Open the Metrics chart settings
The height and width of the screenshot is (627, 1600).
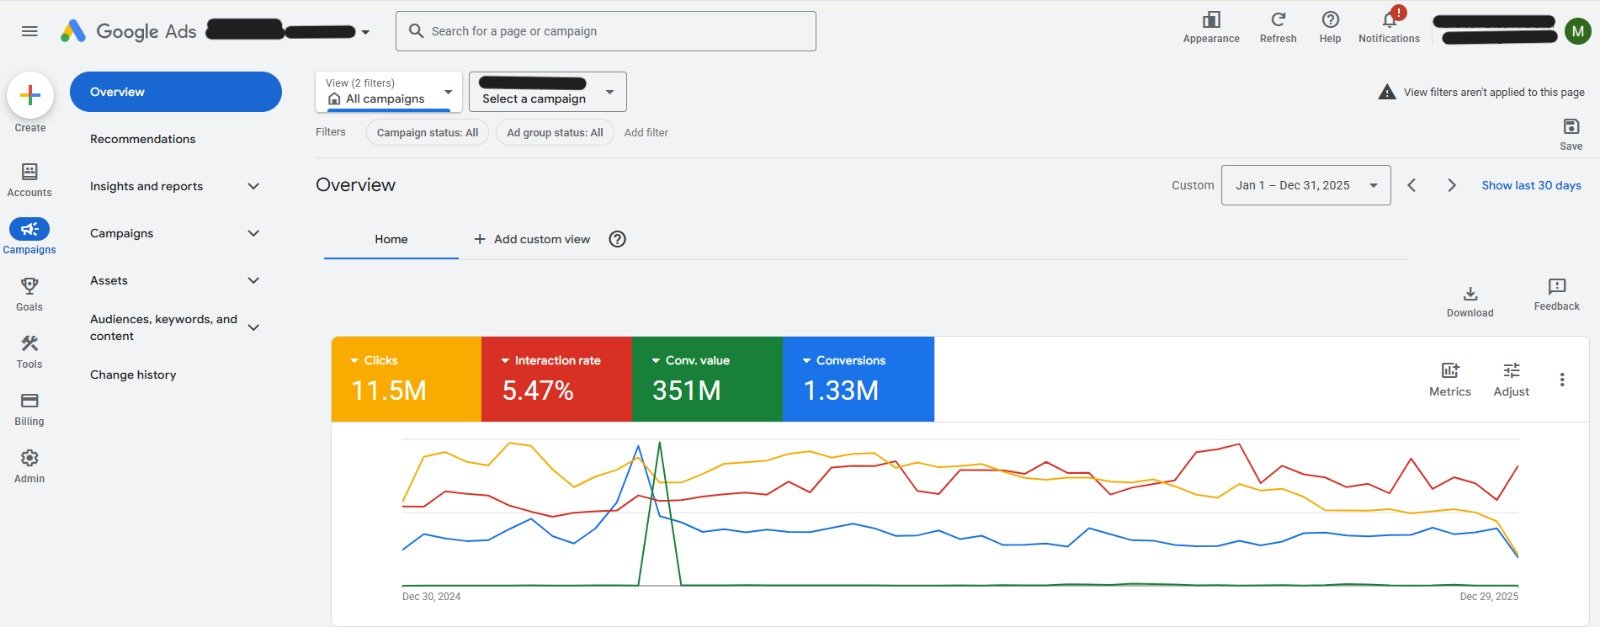1449,371
